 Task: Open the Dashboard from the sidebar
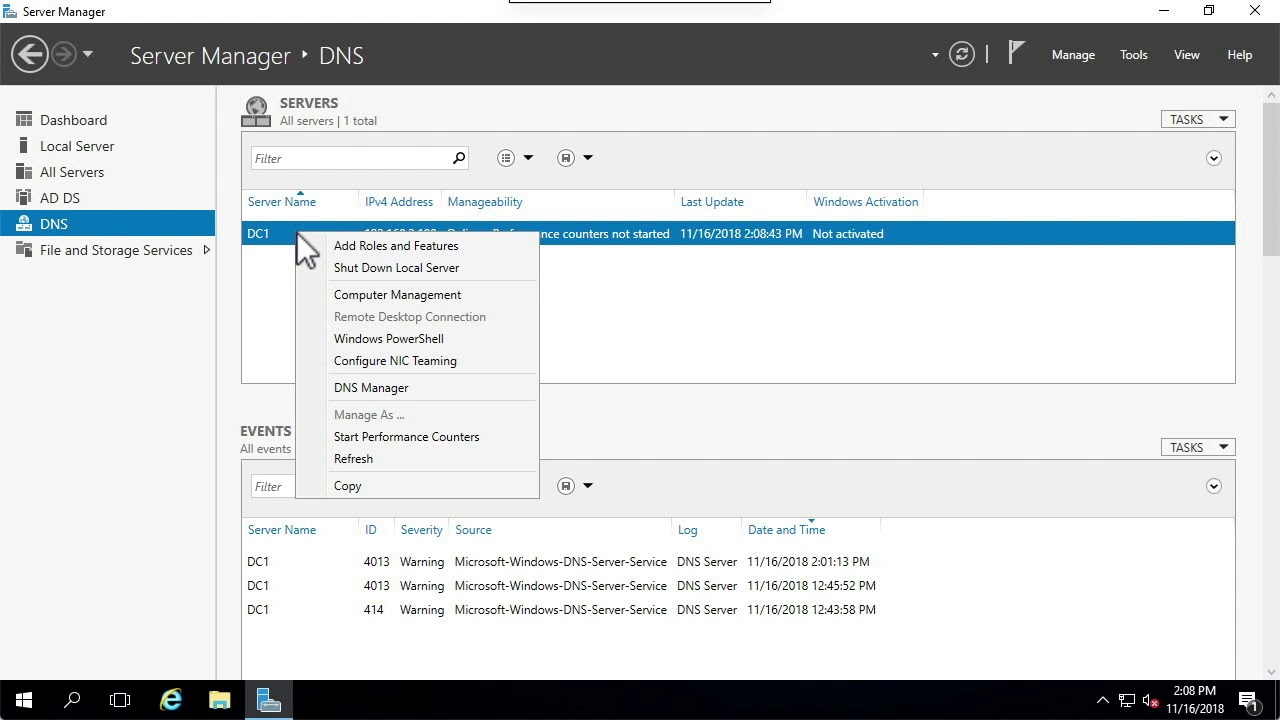click(74, 119)
